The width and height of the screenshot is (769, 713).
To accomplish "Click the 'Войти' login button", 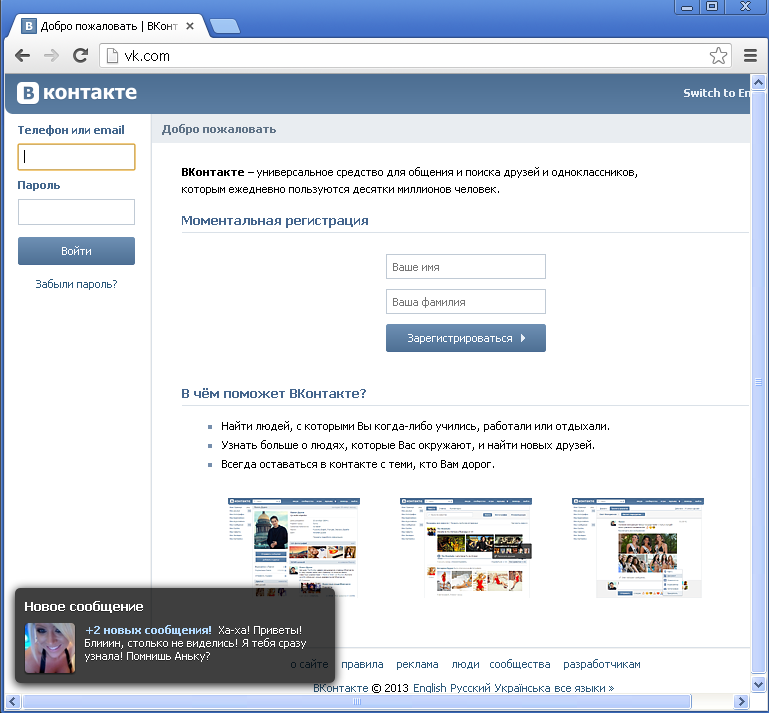I will pos(77,251).
